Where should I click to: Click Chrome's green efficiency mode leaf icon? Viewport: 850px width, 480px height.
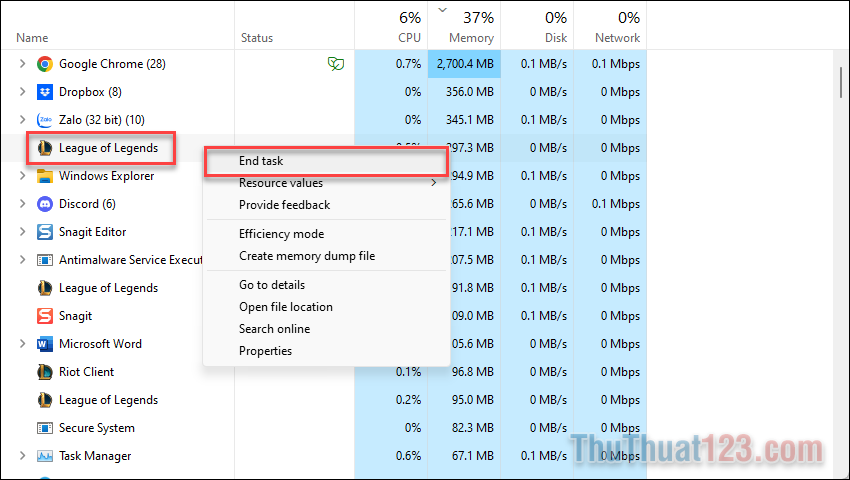tap(336, 64)
